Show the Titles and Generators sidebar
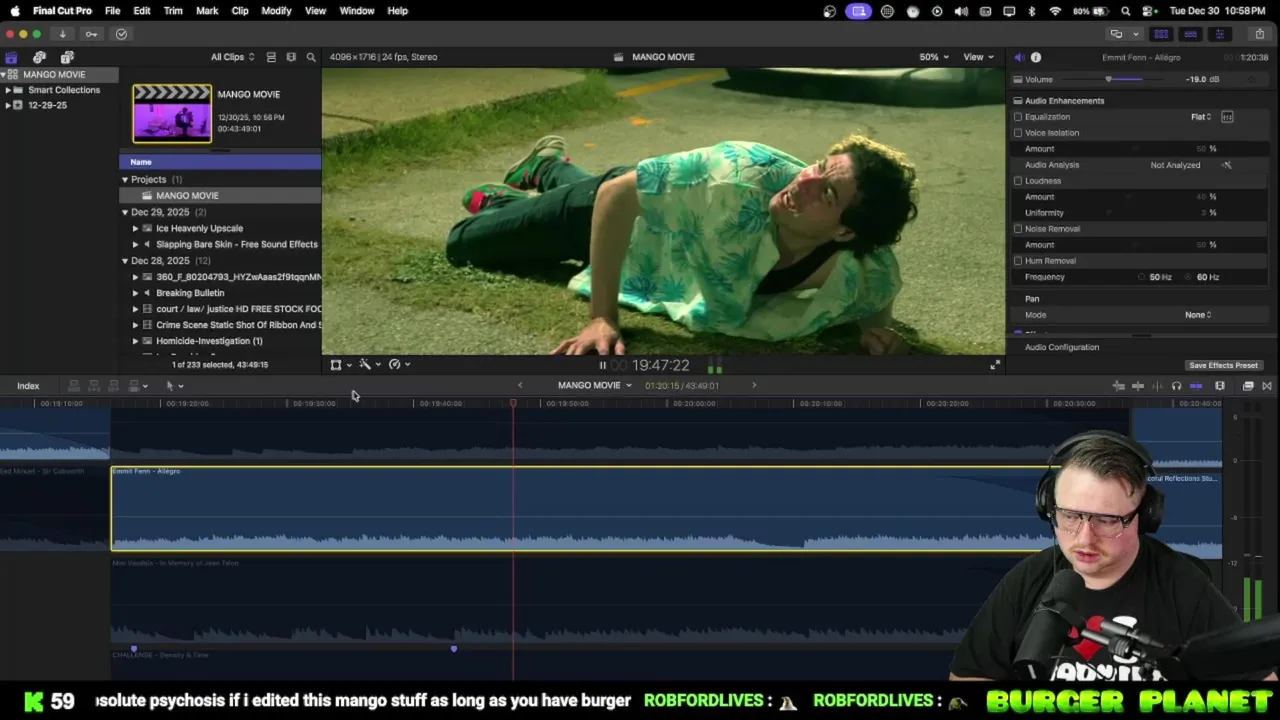Image resolution: width=1280 pixels, height=720 pixels. (x=67, y=57)
